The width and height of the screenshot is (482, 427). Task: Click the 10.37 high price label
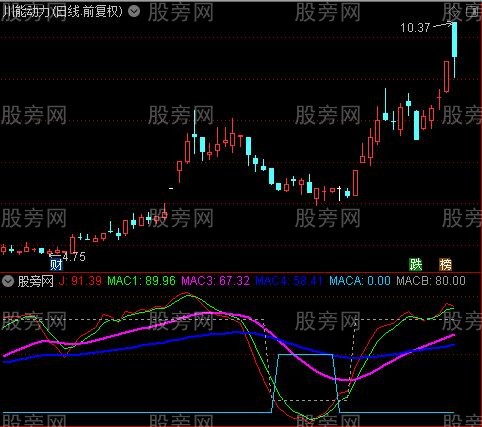tap(415, 28)
